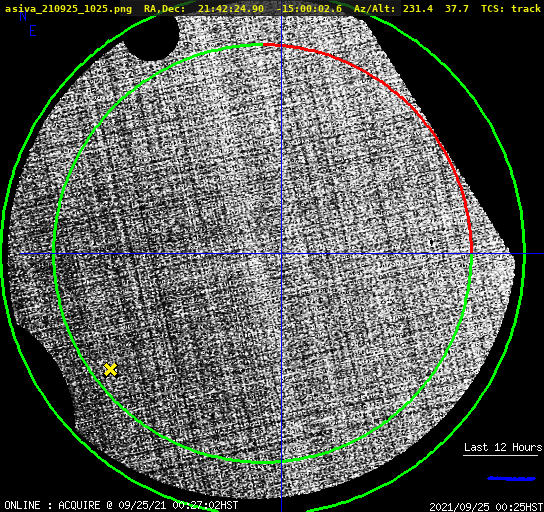Image resolution: width=544 pixels, height=512 pixels.
Task: Click the ONLINE : ACQUIRE status line
Action: 121,505
